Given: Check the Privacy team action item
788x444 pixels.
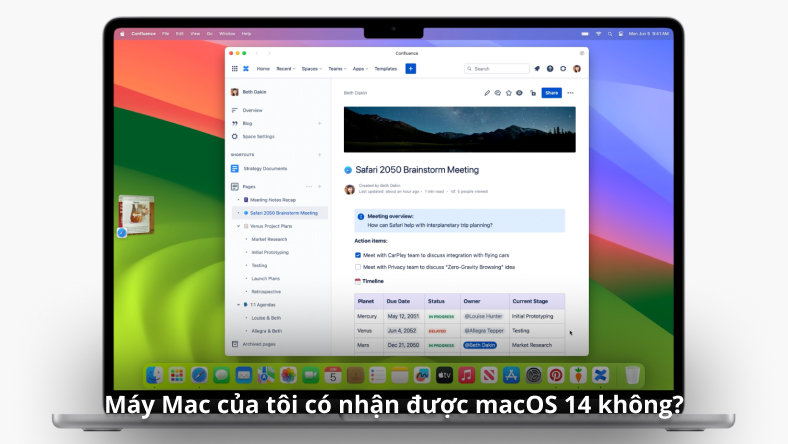Looking at the screenshot, I should (358, 267).
